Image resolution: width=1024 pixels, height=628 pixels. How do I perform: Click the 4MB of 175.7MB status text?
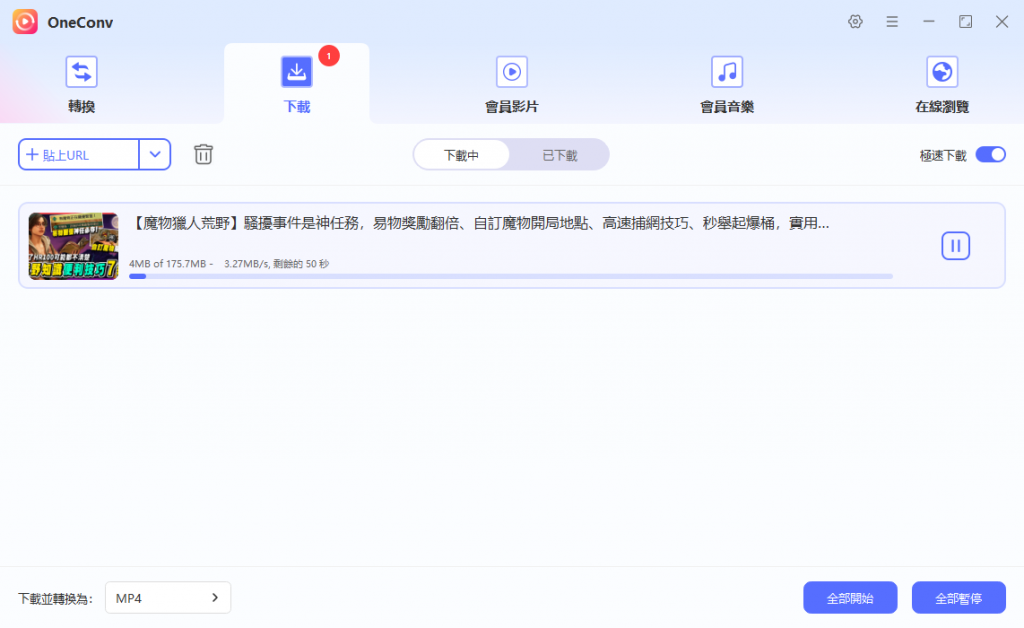(x=229, y=264)
